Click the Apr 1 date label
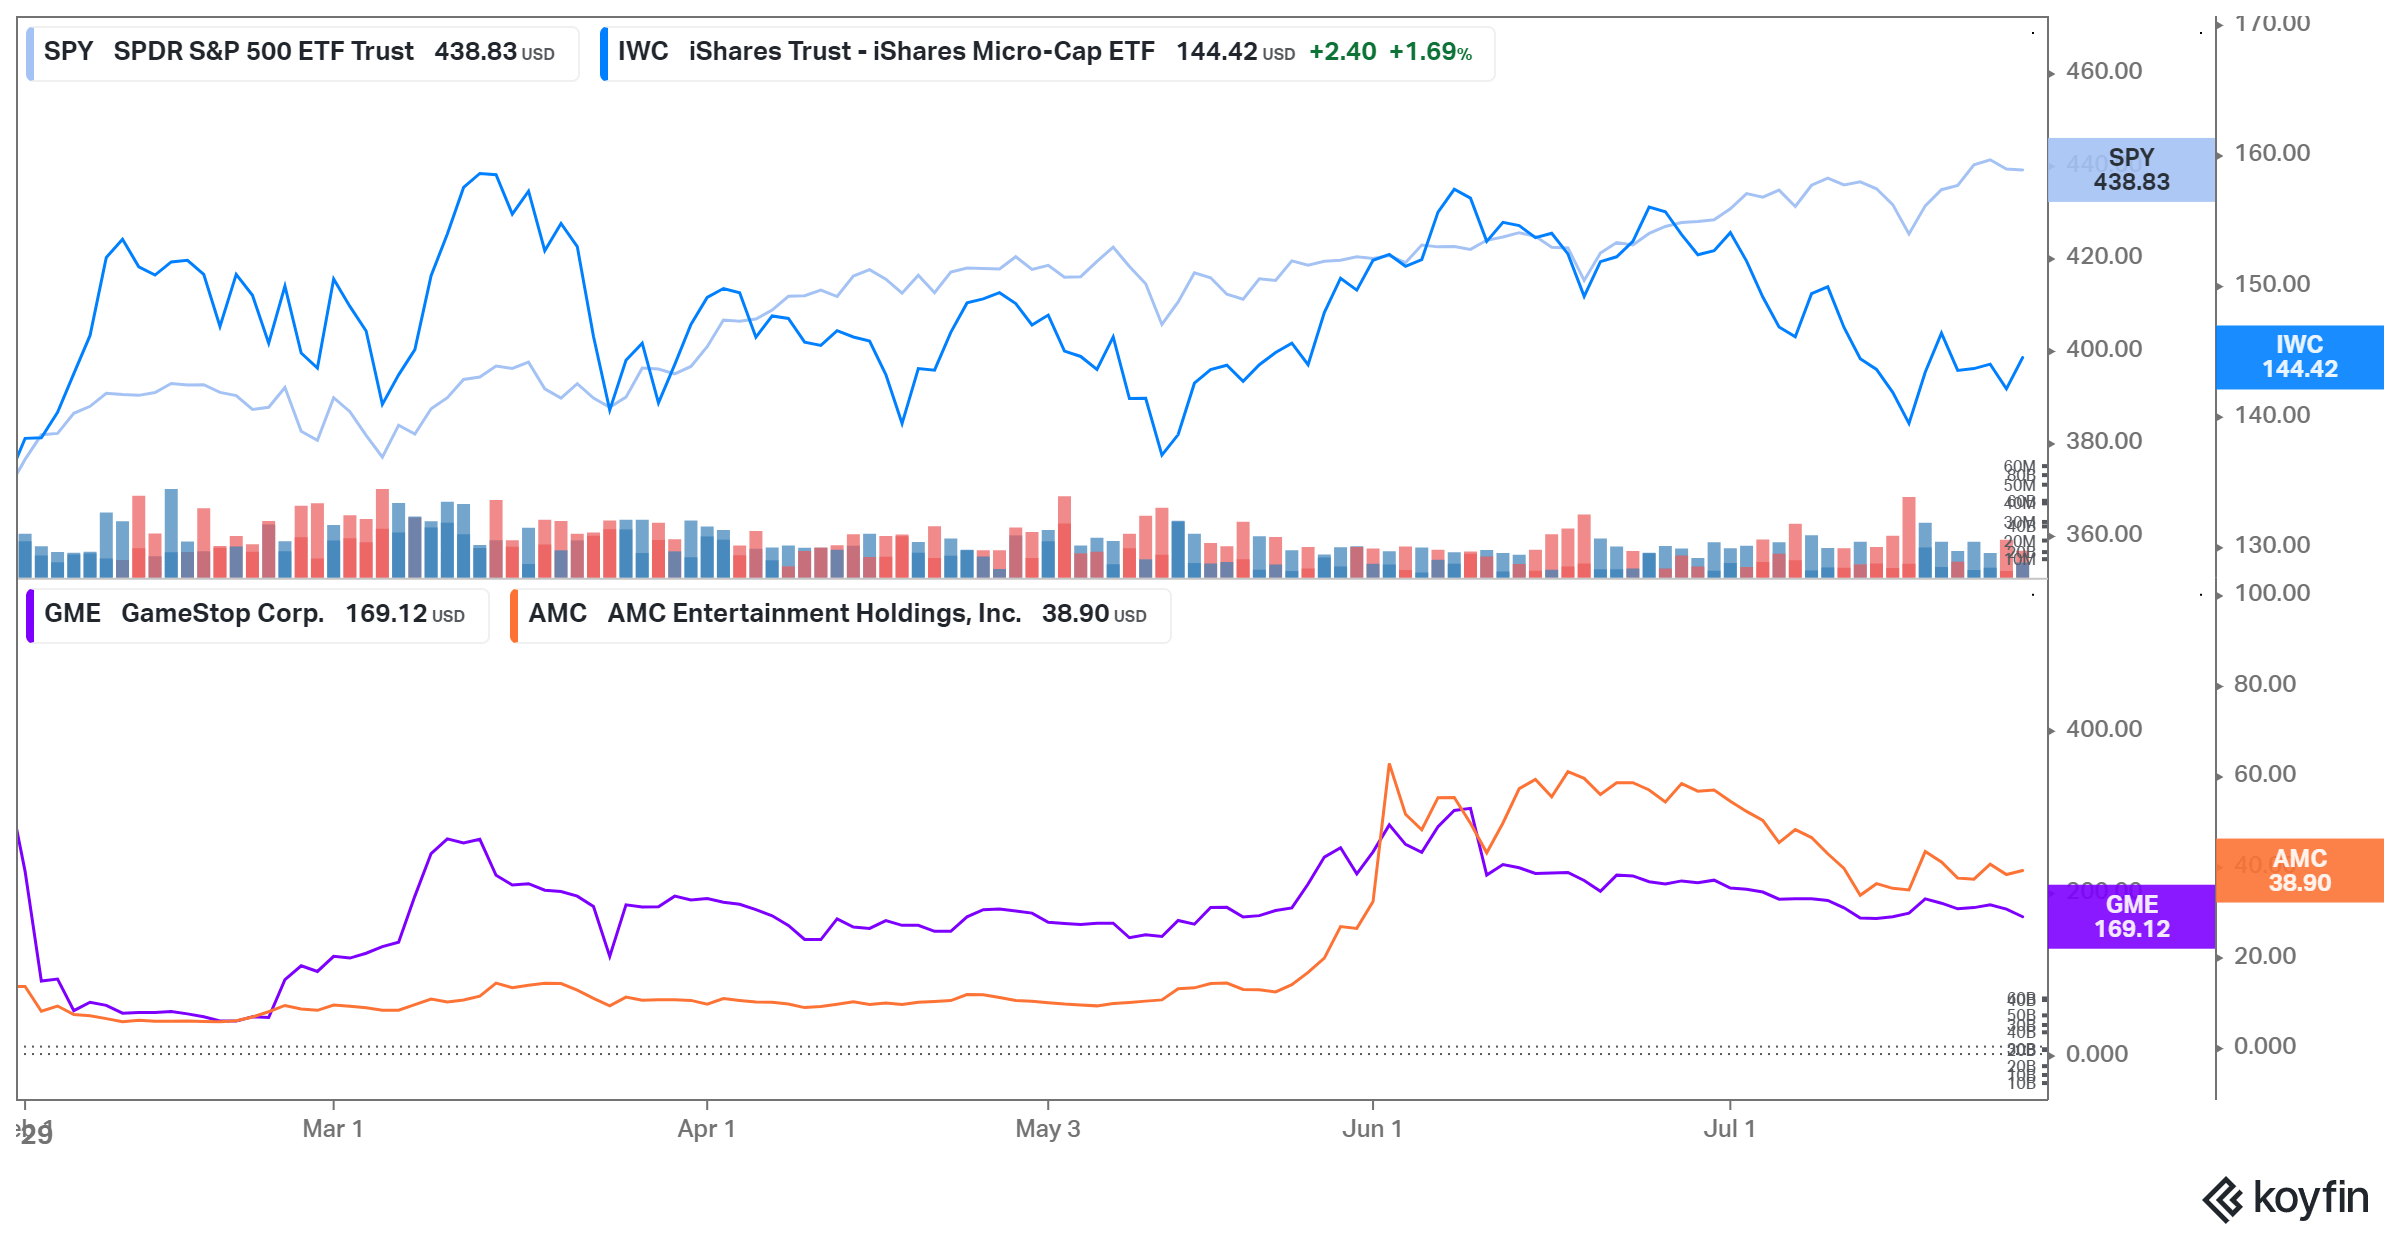Image resolution: width=2400 pixels, height=1240 pixels. tap(706, 1129)
